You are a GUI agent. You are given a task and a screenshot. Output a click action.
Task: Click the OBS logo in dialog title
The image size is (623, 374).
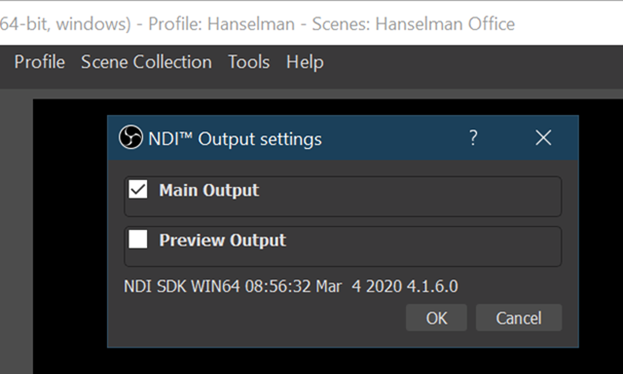click(131, 137)
